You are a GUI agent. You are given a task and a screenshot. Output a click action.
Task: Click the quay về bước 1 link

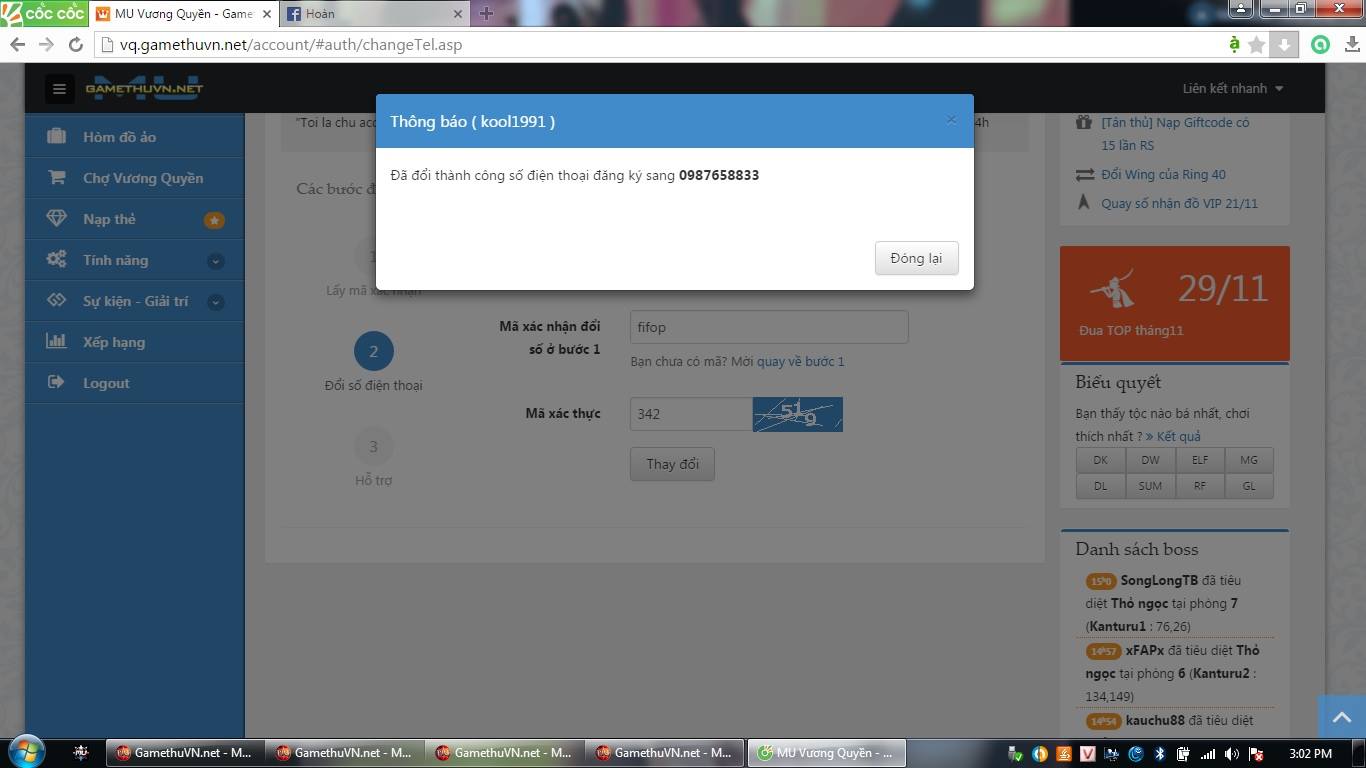pyautogui.click(x=800, y=361)
